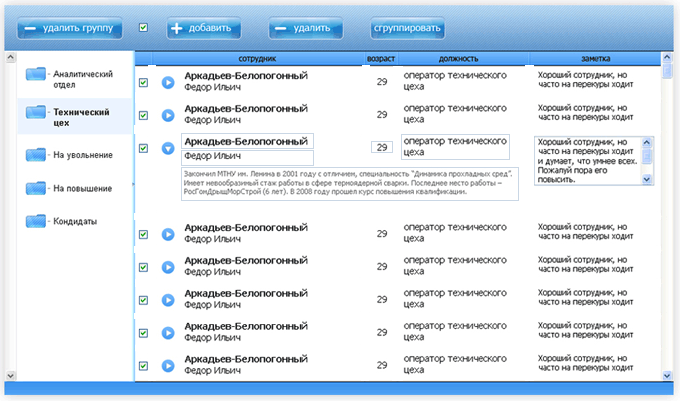Open the Кандидаты folder icon

tap(36, 221)
